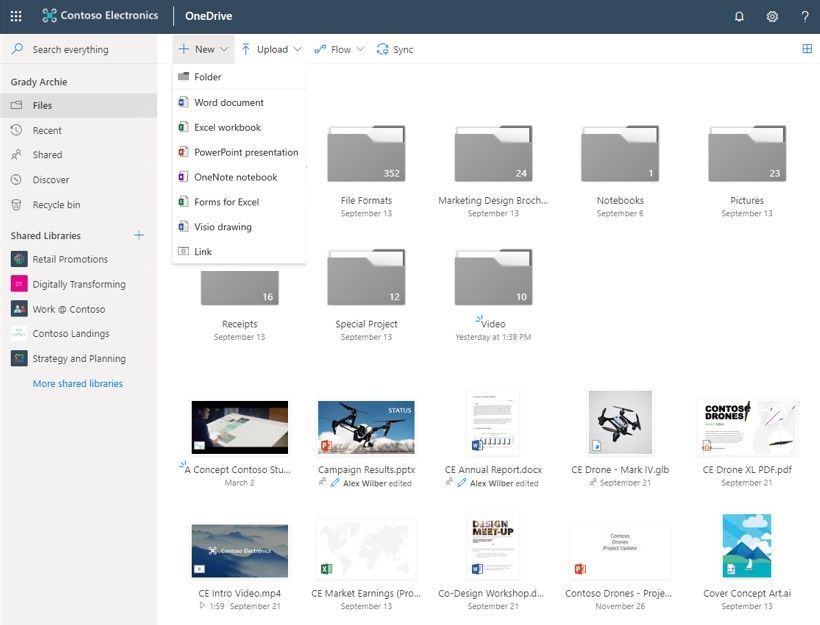This screenshot has width=820, height=625.
Task: Open the Special Project folder icon
Action: tap(366, 277)
